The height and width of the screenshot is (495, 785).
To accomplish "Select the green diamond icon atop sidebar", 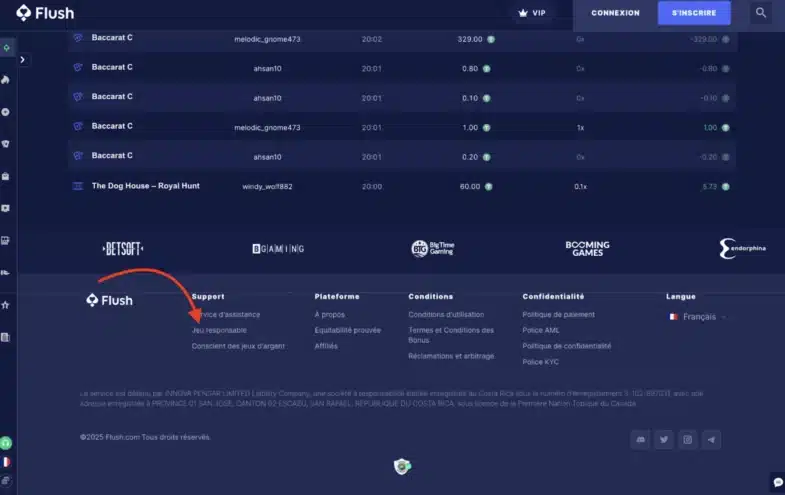I will tap(7, 48).
